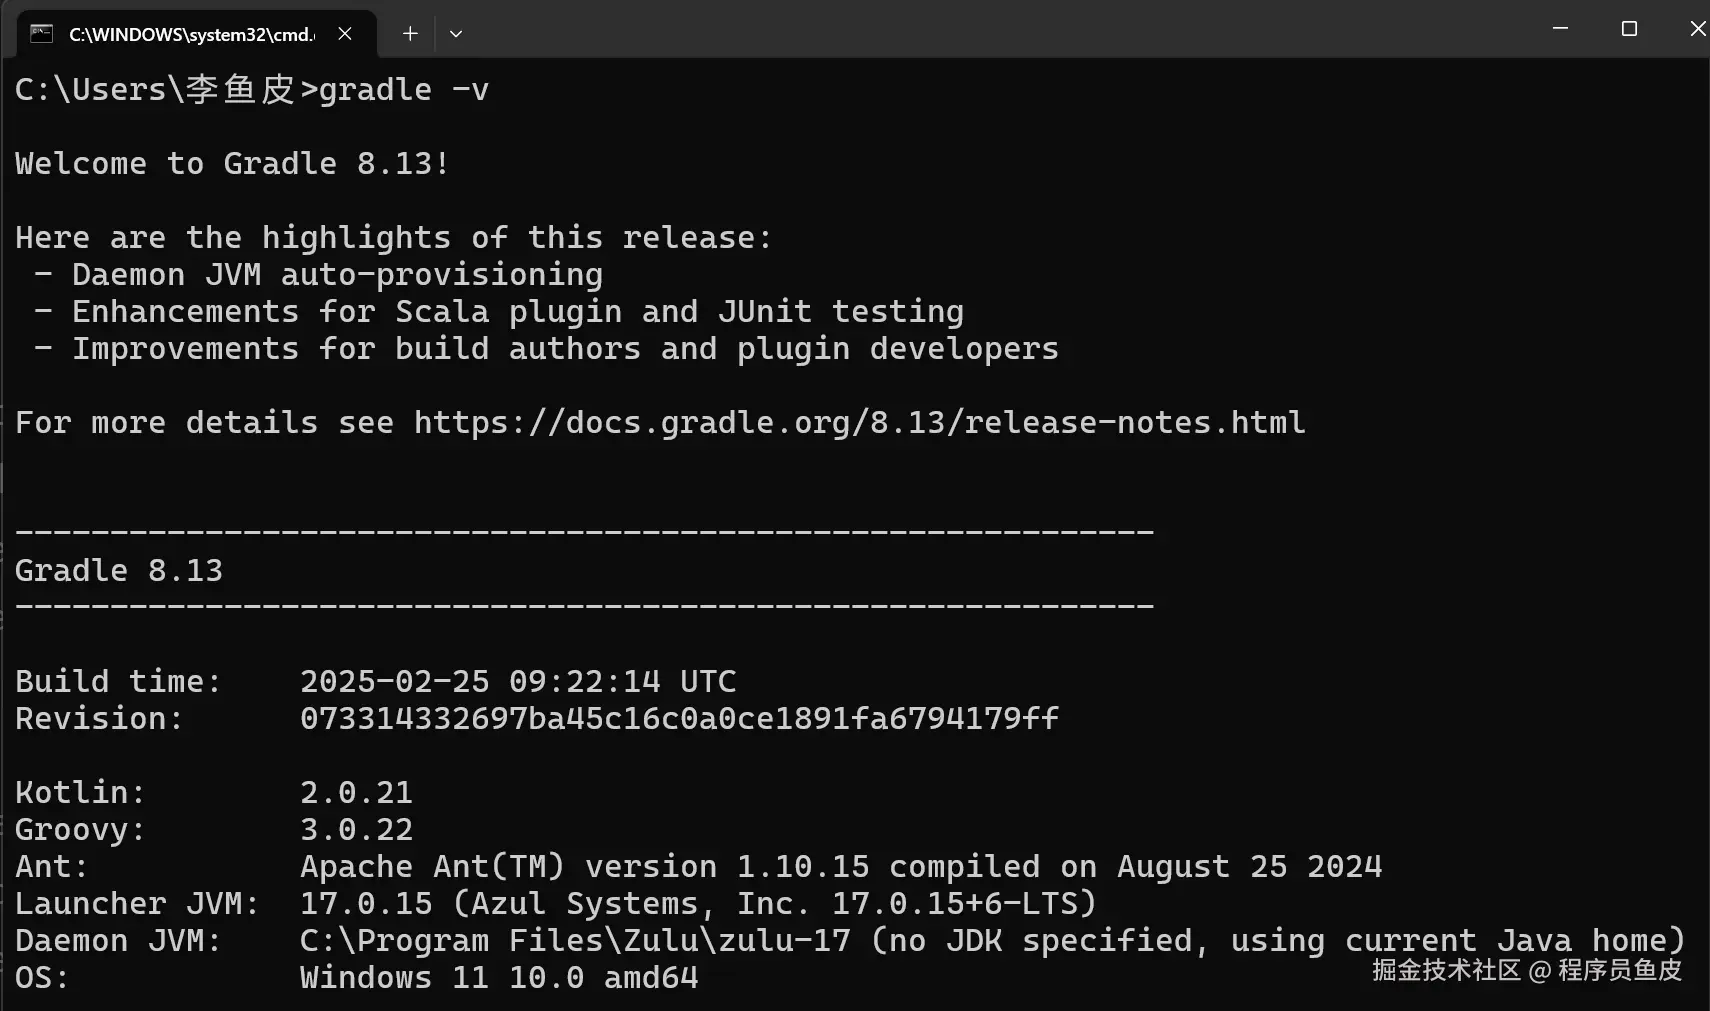The width and height of the screenshot is (1710, 1011).
Task: Open a new terminal tab with the plus button
Action: 410,34
